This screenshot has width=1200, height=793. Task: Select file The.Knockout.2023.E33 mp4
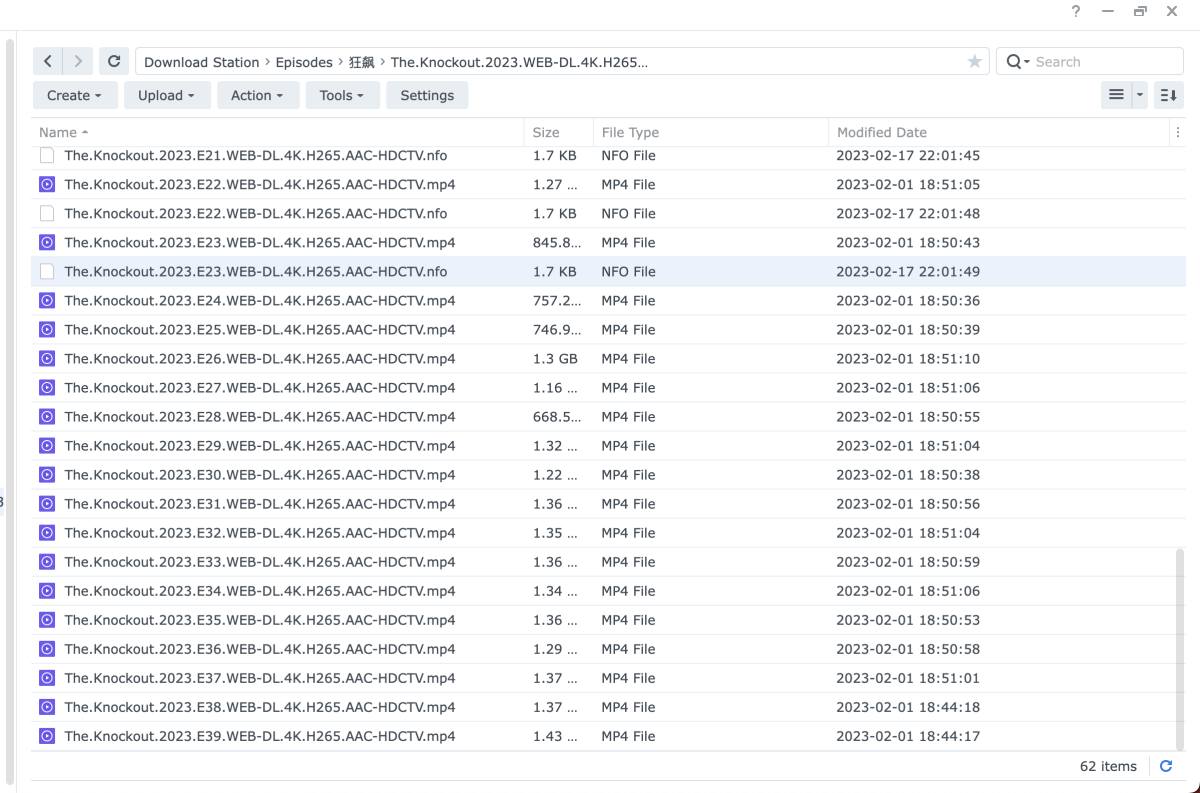click(x=609, y=561)
